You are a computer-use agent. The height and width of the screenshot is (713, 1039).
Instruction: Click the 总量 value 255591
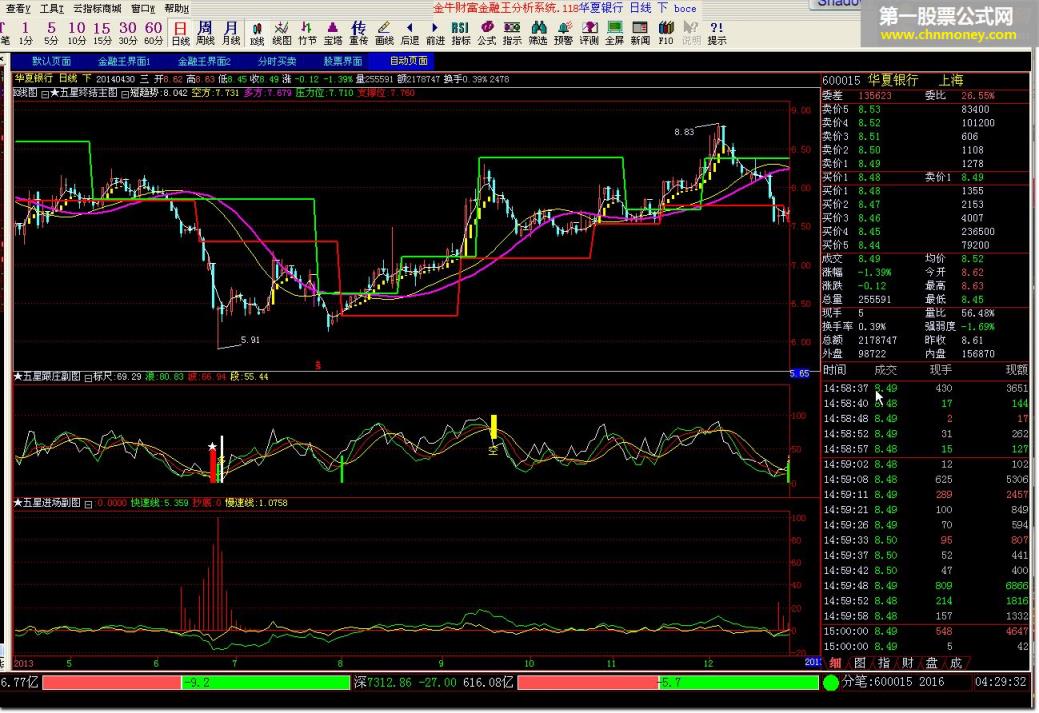pyautogui.click(x=875, y=300)
